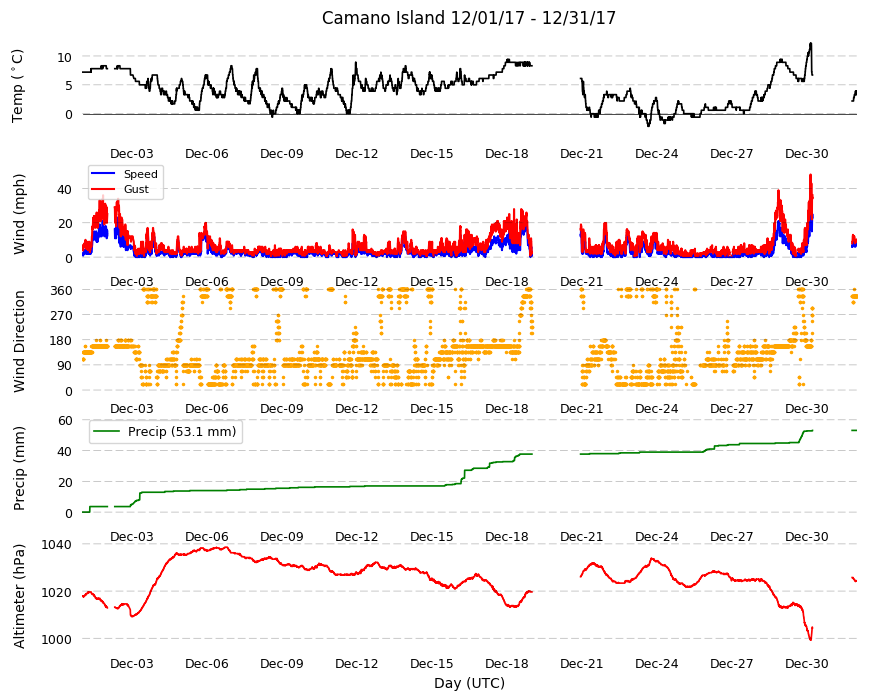Click the Day (UTC) x-axis label
The width and height of the screenshot is (870, 700).
(469, 683)
